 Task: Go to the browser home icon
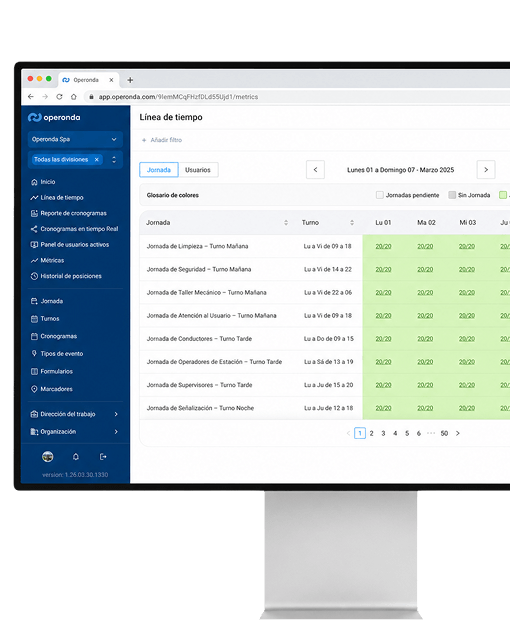pyautogui.click(x=74, y=97)
